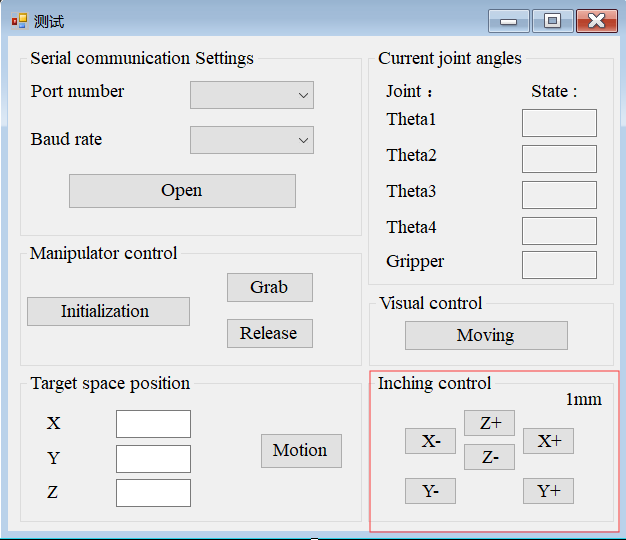Minimize the 测试 window
626x540 pixels.
click(x=509, y=22)
